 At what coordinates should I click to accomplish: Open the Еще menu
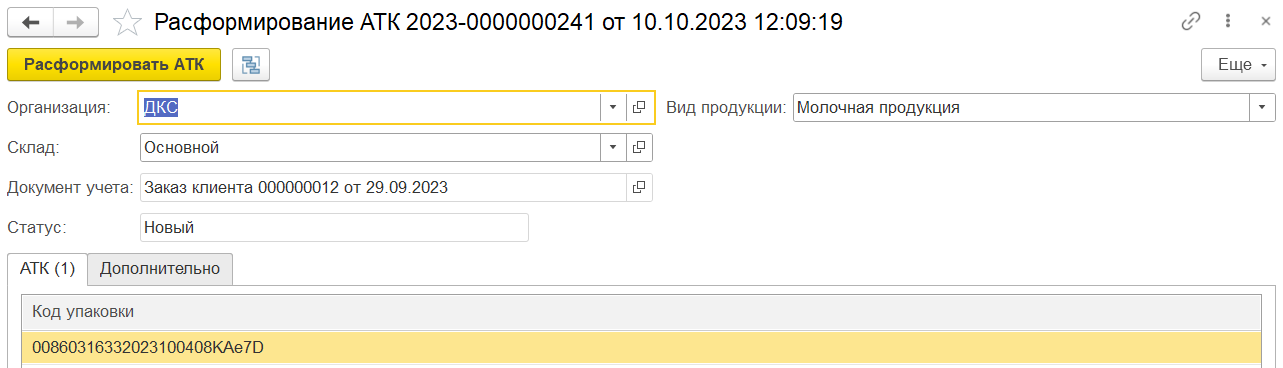[1238, 65]
